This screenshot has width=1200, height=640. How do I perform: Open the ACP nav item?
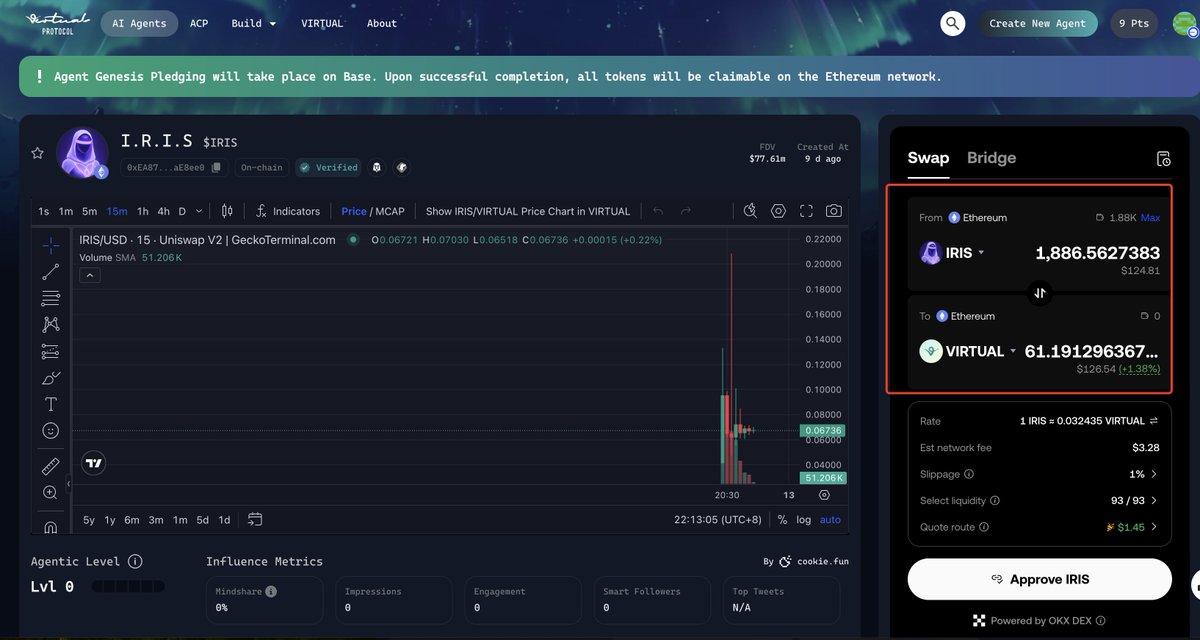click(x=199, y=23)
